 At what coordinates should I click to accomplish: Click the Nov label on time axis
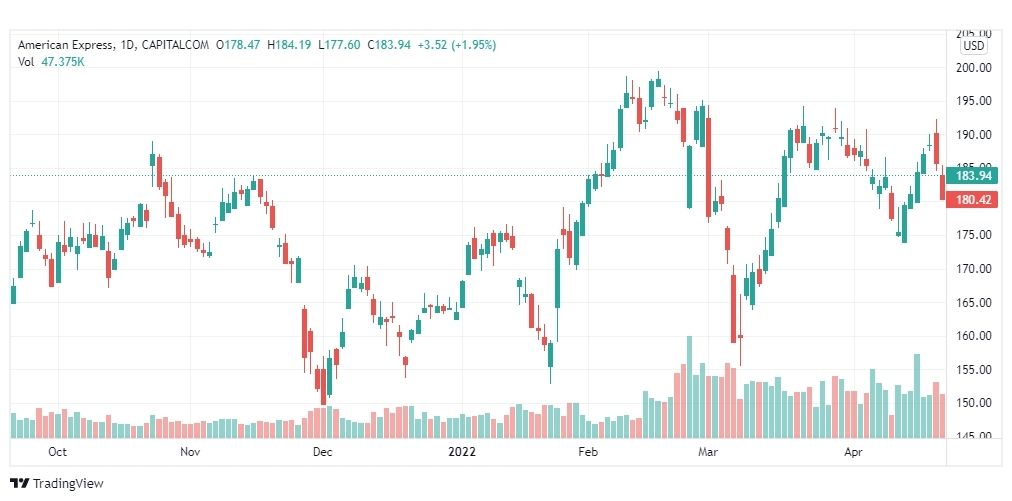pos(190,452)
